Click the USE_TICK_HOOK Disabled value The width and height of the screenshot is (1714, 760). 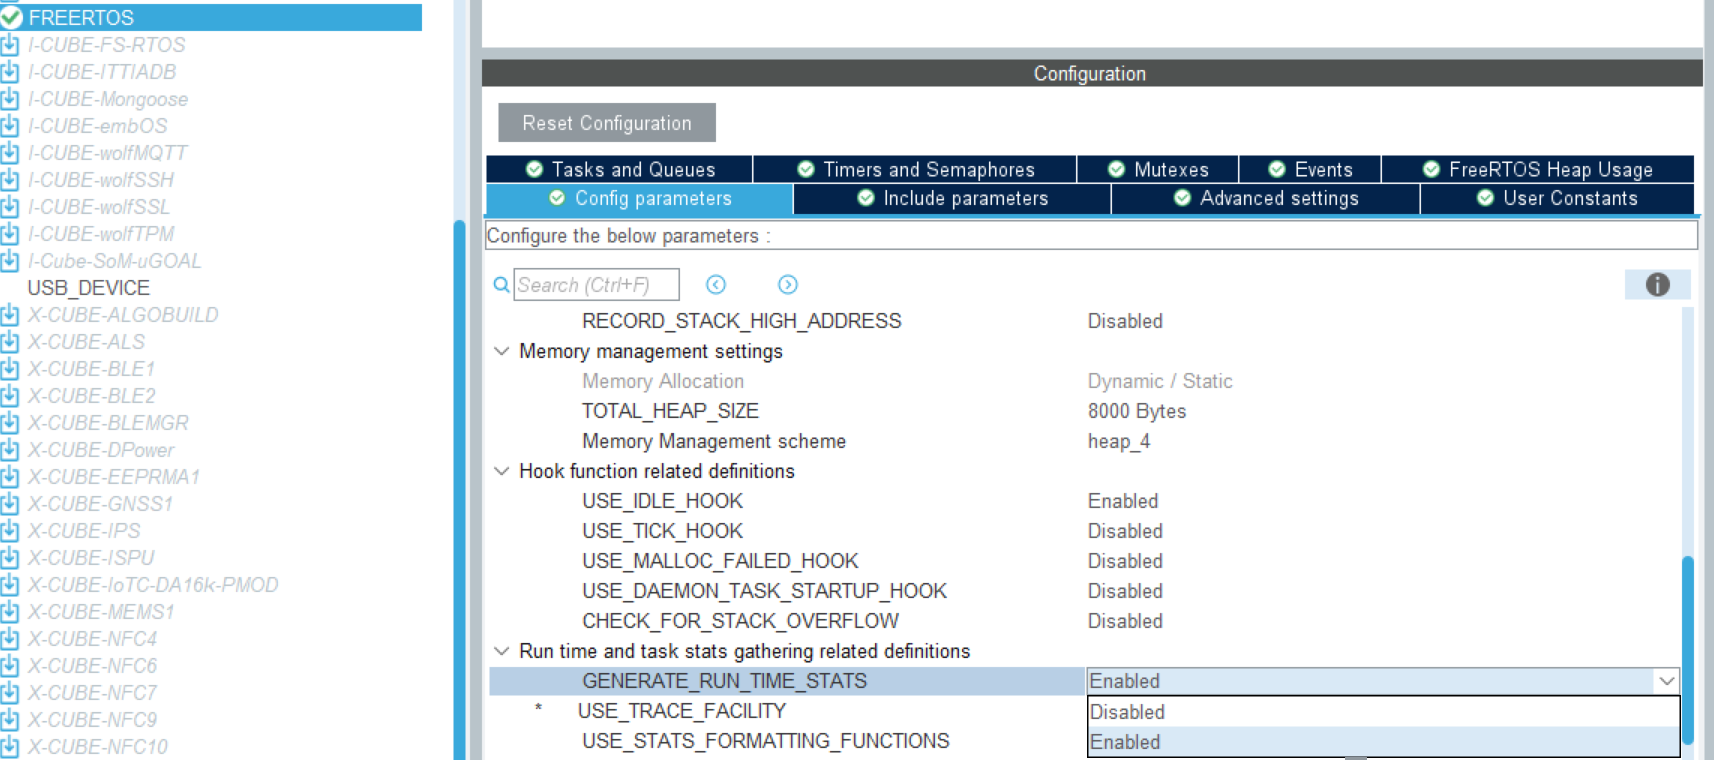(1125, 531)
